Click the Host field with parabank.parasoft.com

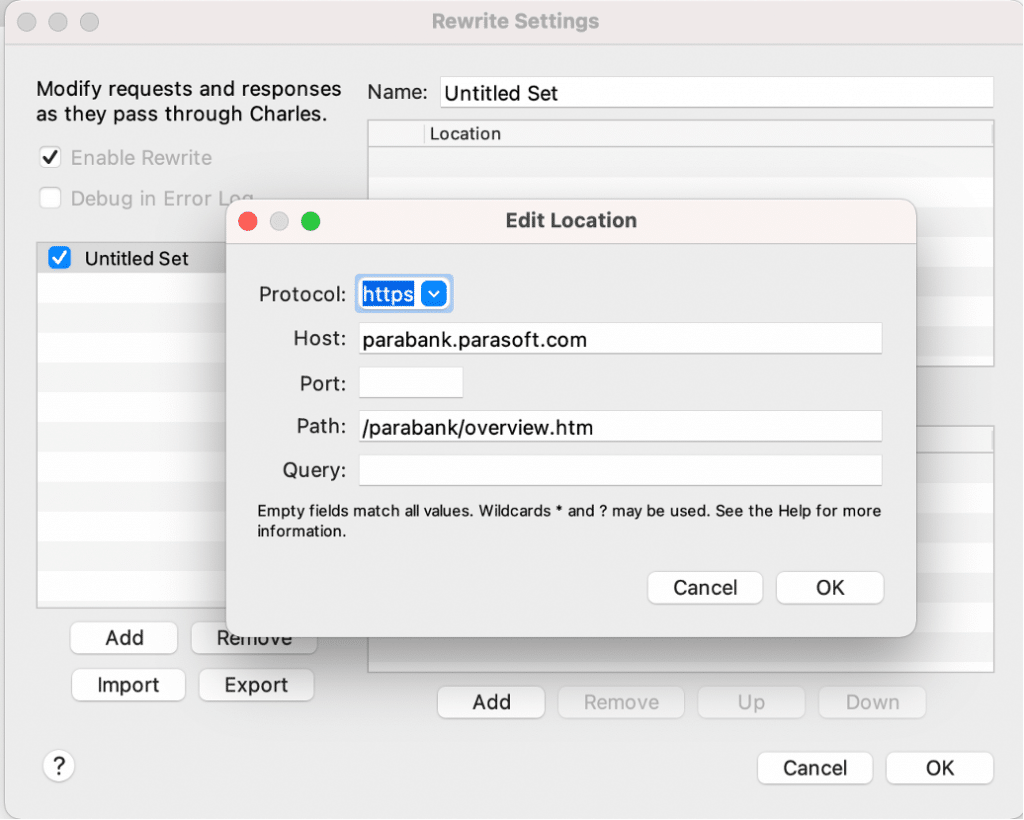(620, 339)
